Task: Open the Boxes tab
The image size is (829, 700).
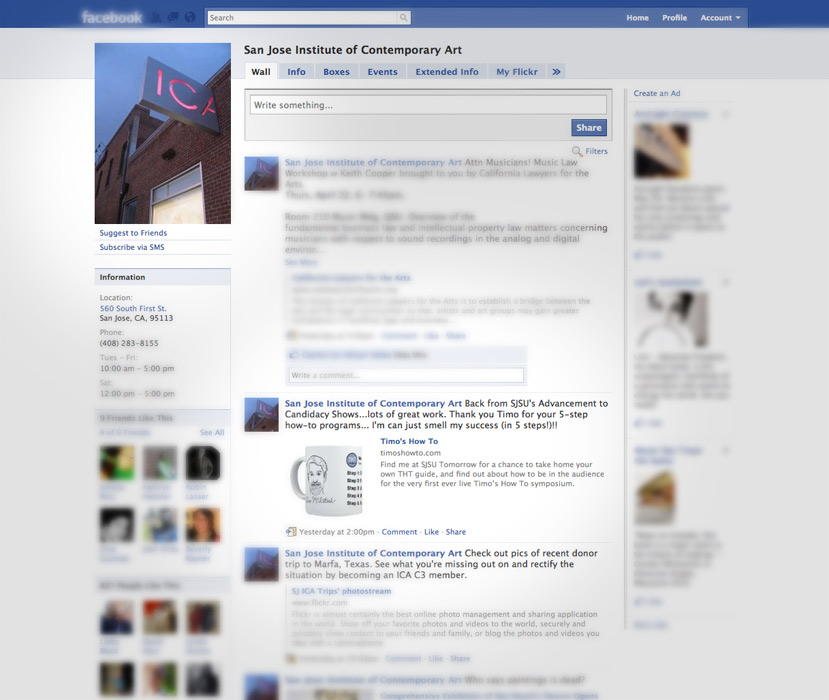Action: pos(336,72)
